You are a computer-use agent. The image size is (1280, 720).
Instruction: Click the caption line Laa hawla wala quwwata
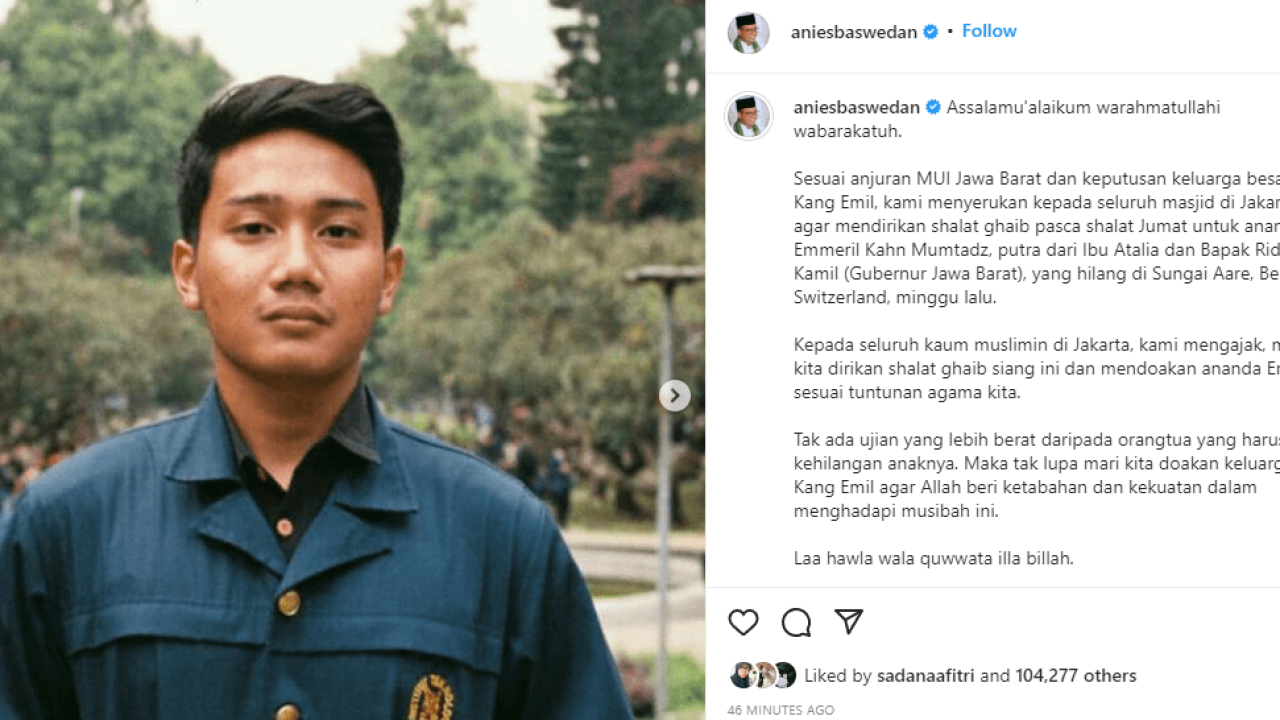pyautogui.click(x=934, y=558)
